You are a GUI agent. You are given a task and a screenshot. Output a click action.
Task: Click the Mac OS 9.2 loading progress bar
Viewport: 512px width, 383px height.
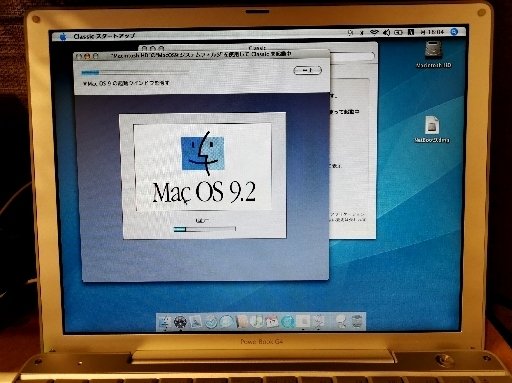[x=205, y=229]
